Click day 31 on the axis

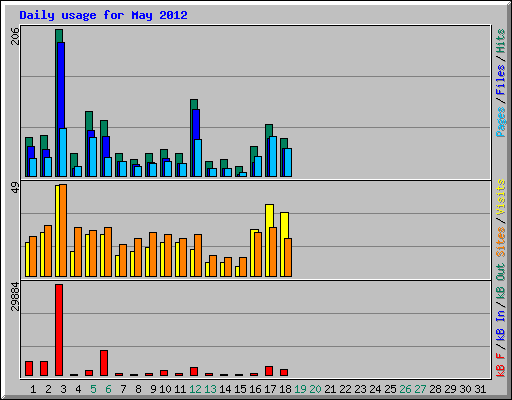[x=480, y=389]
